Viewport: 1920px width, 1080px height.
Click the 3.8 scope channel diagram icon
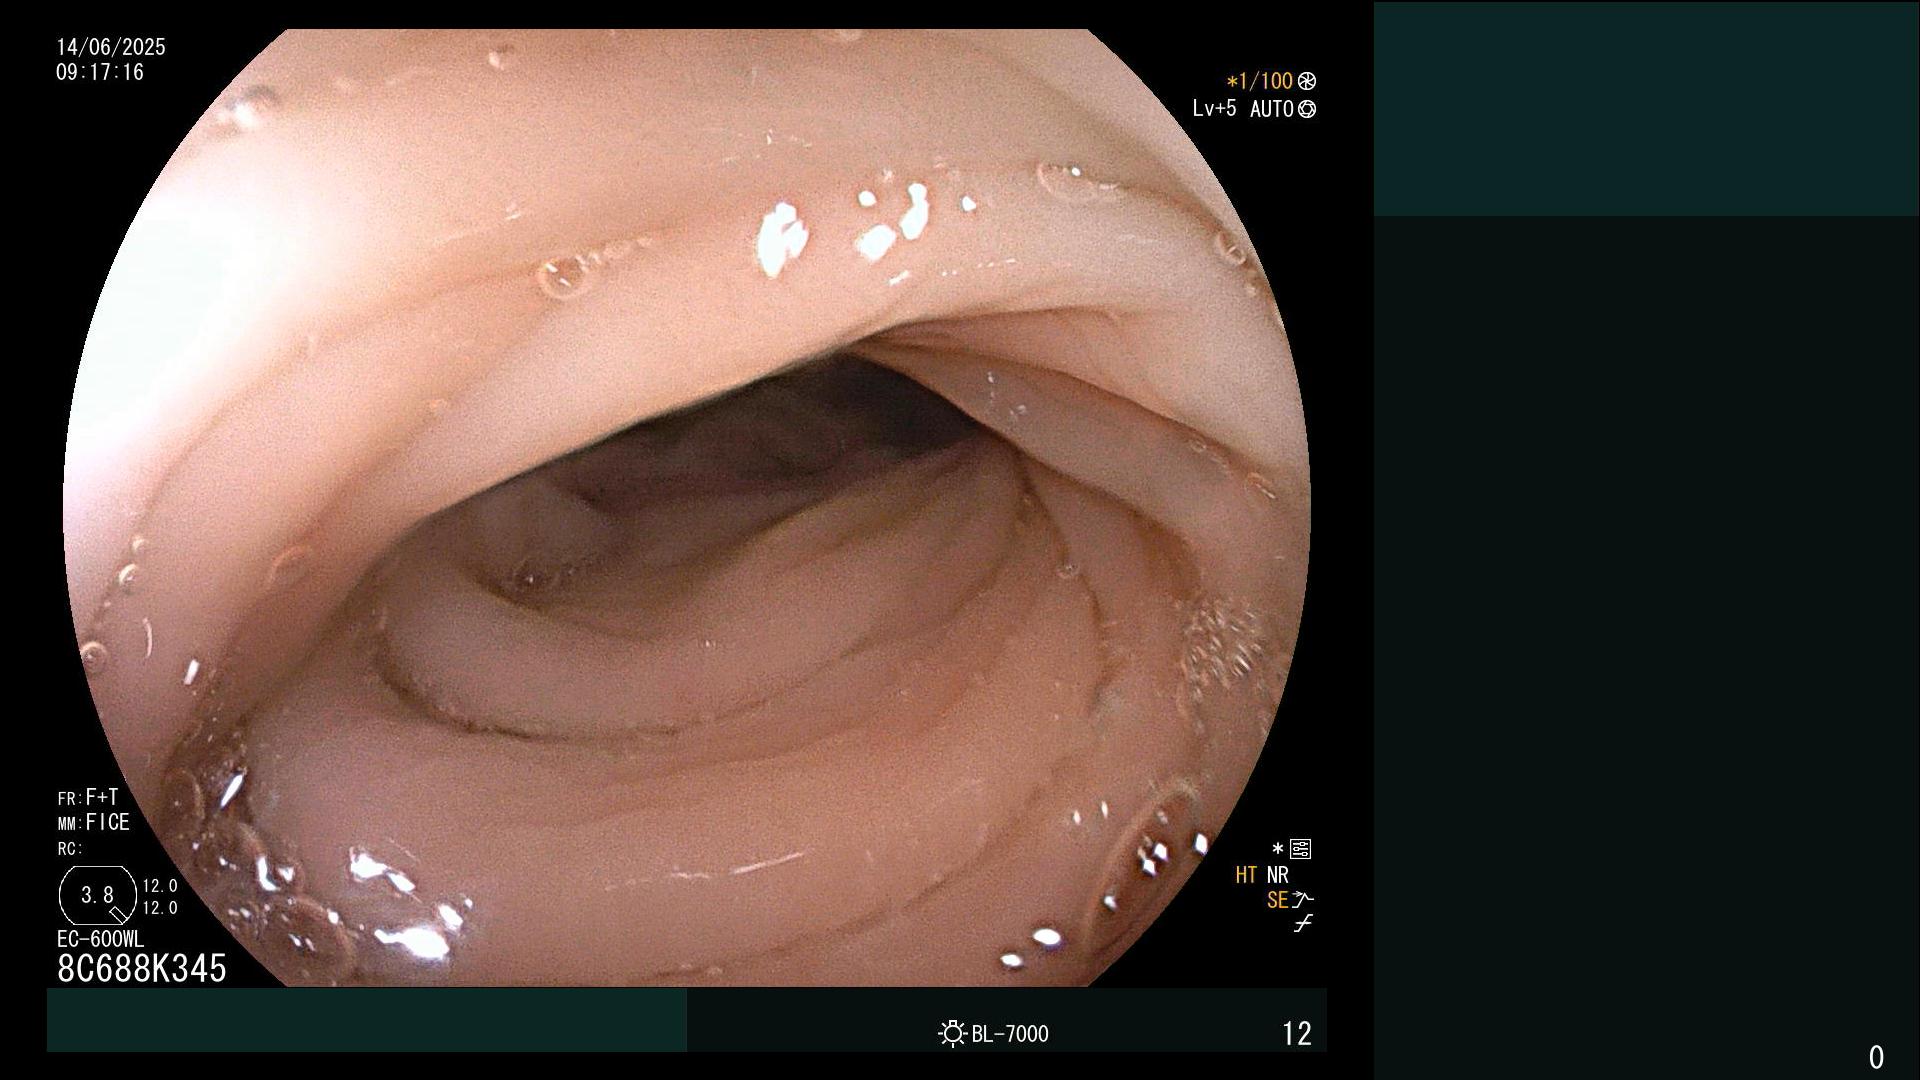click(x=98, y=895)
